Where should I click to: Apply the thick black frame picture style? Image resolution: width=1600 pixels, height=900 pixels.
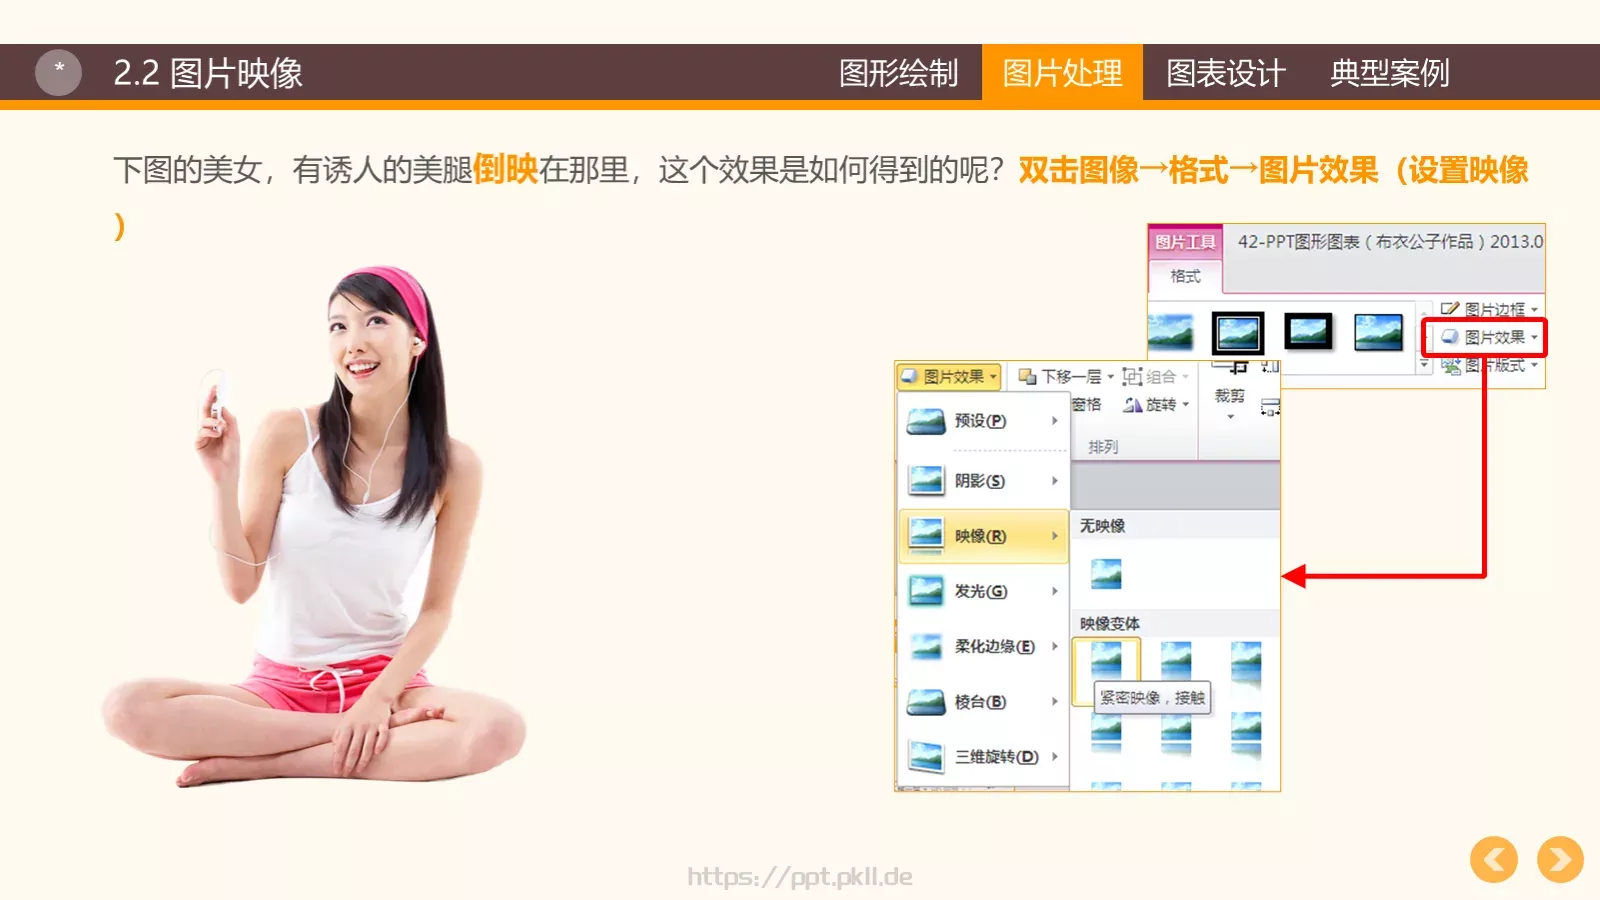(x=1308, y=332)
